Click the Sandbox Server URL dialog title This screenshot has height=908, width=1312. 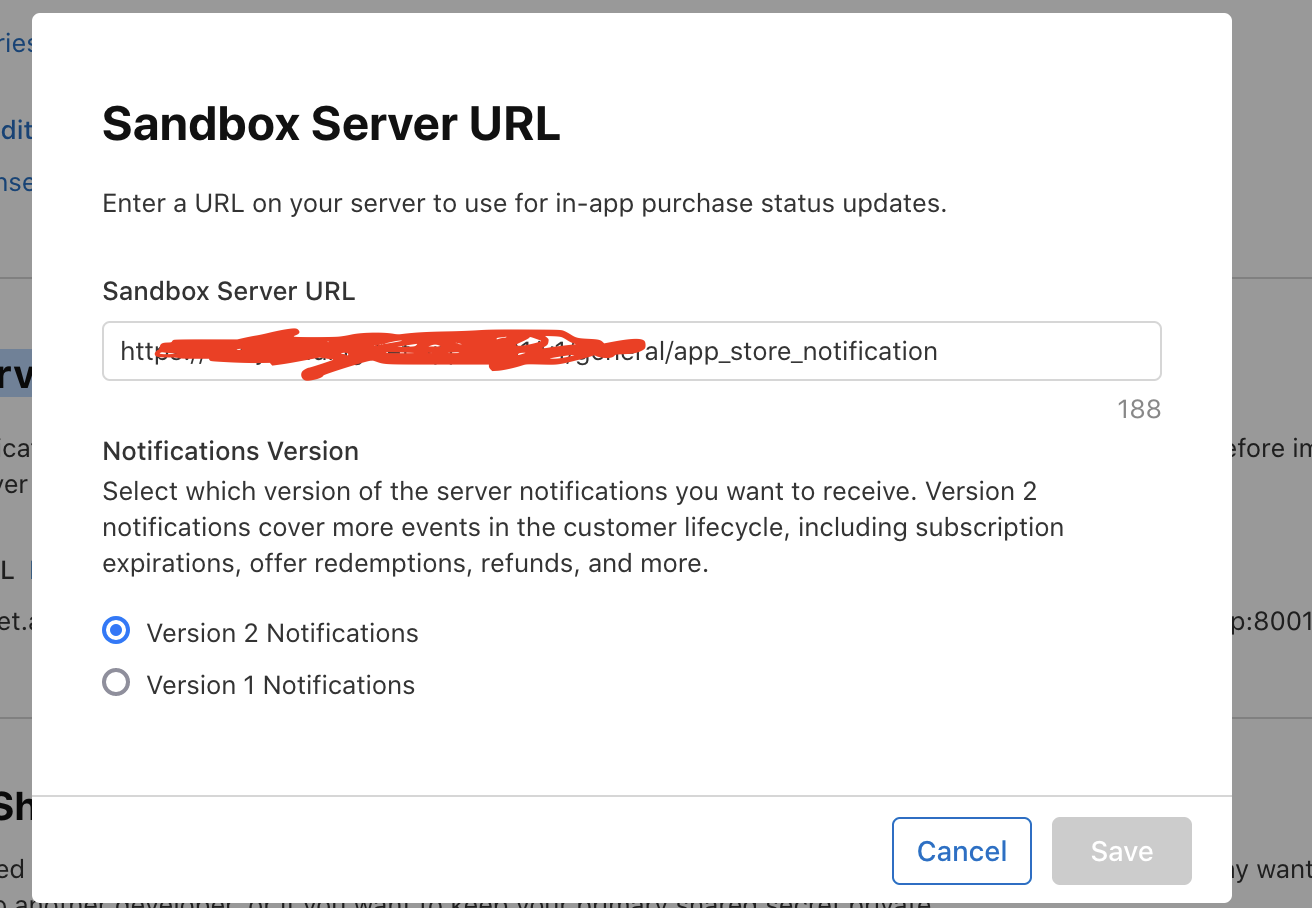click(330, 124)
